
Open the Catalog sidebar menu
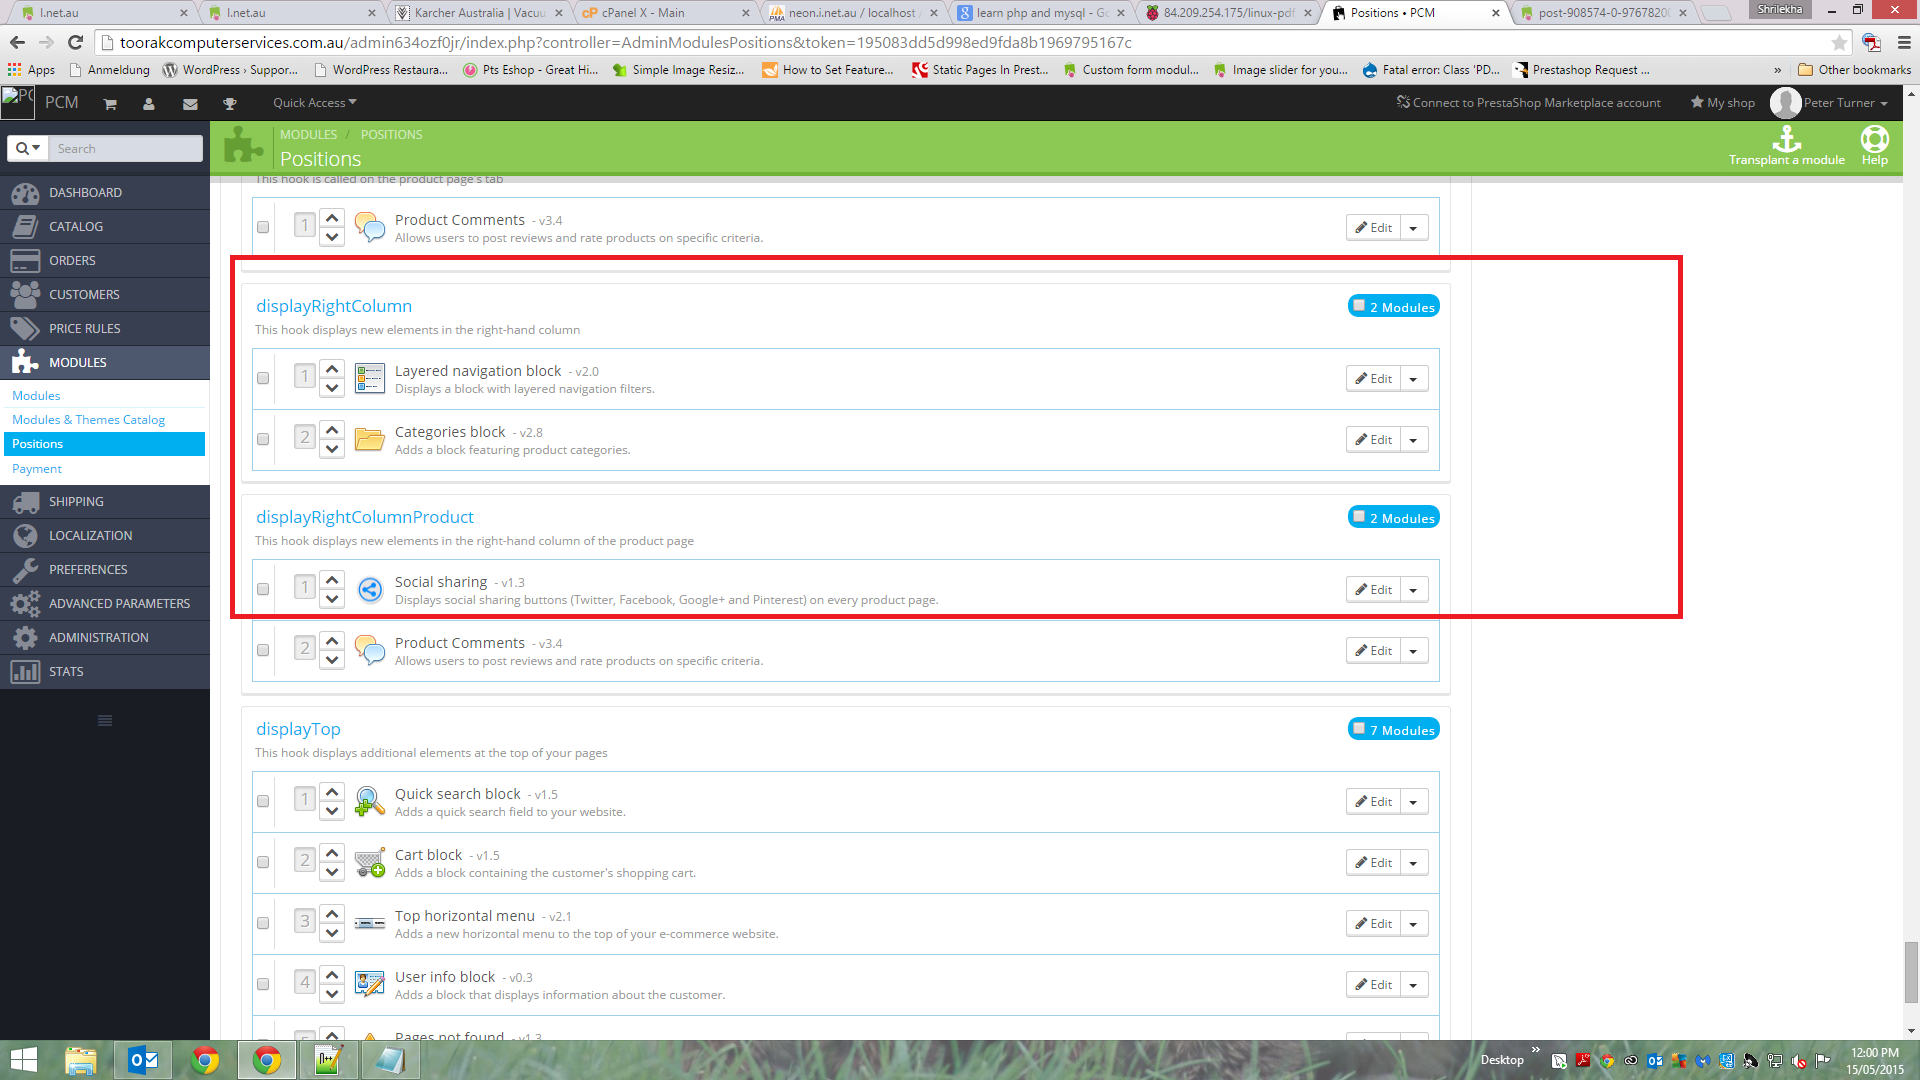[x=76, y=227]
